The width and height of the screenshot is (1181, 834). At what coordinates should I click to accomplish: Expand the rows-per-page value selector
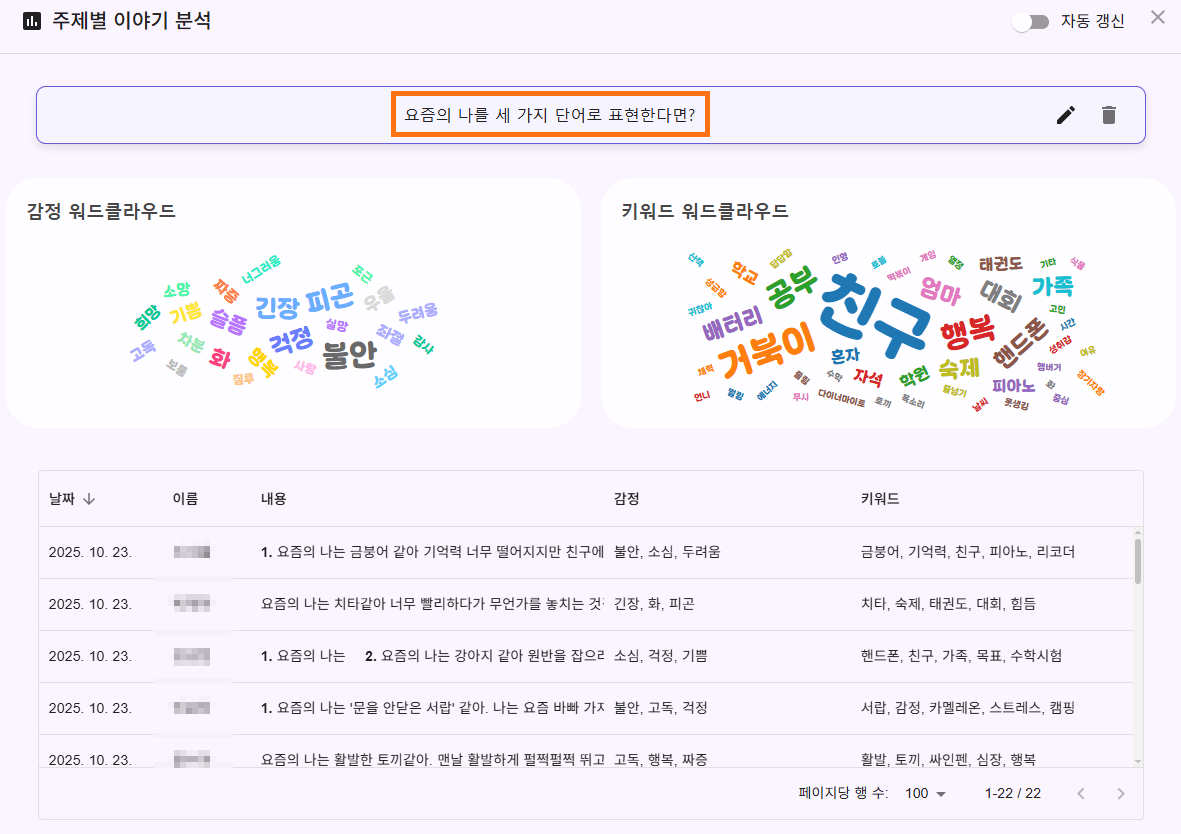pyautogui.click(x=920, y=793)
